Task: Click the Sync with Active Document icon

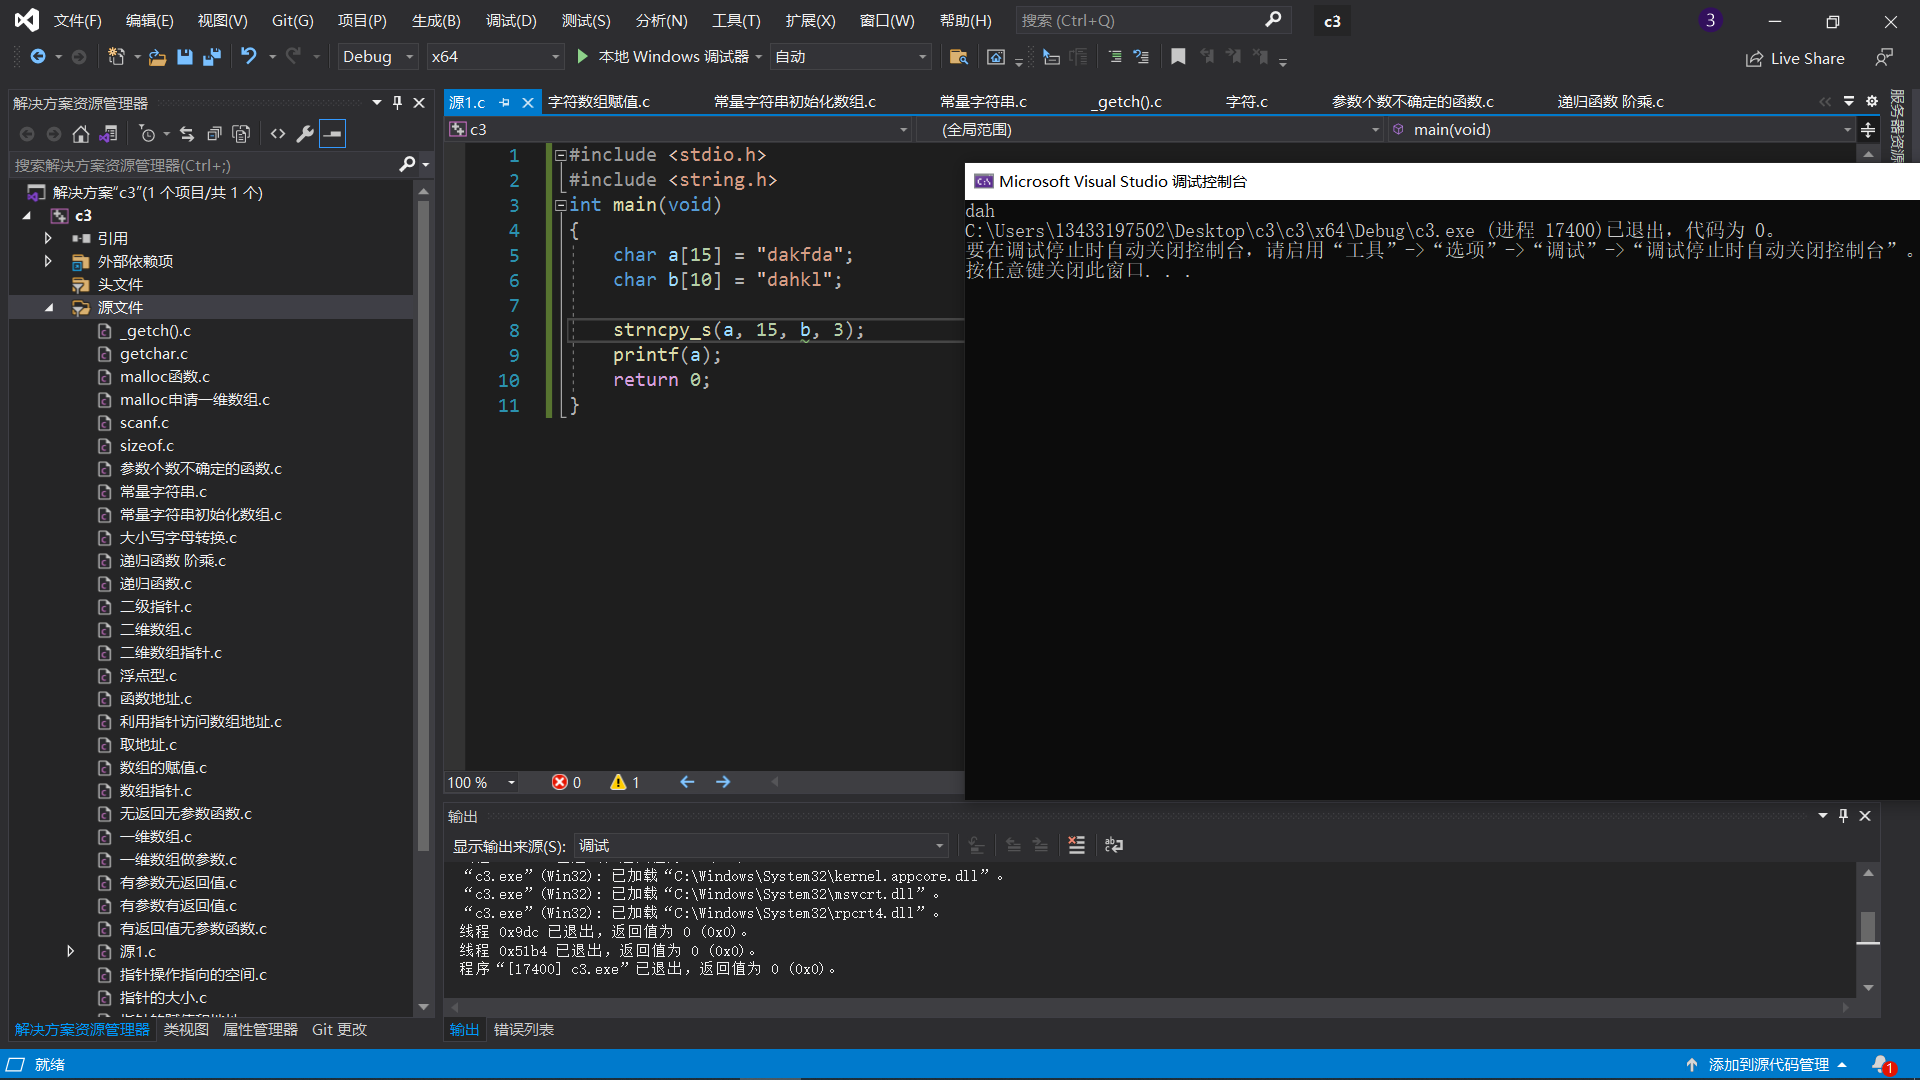Action: coord(187,134)
